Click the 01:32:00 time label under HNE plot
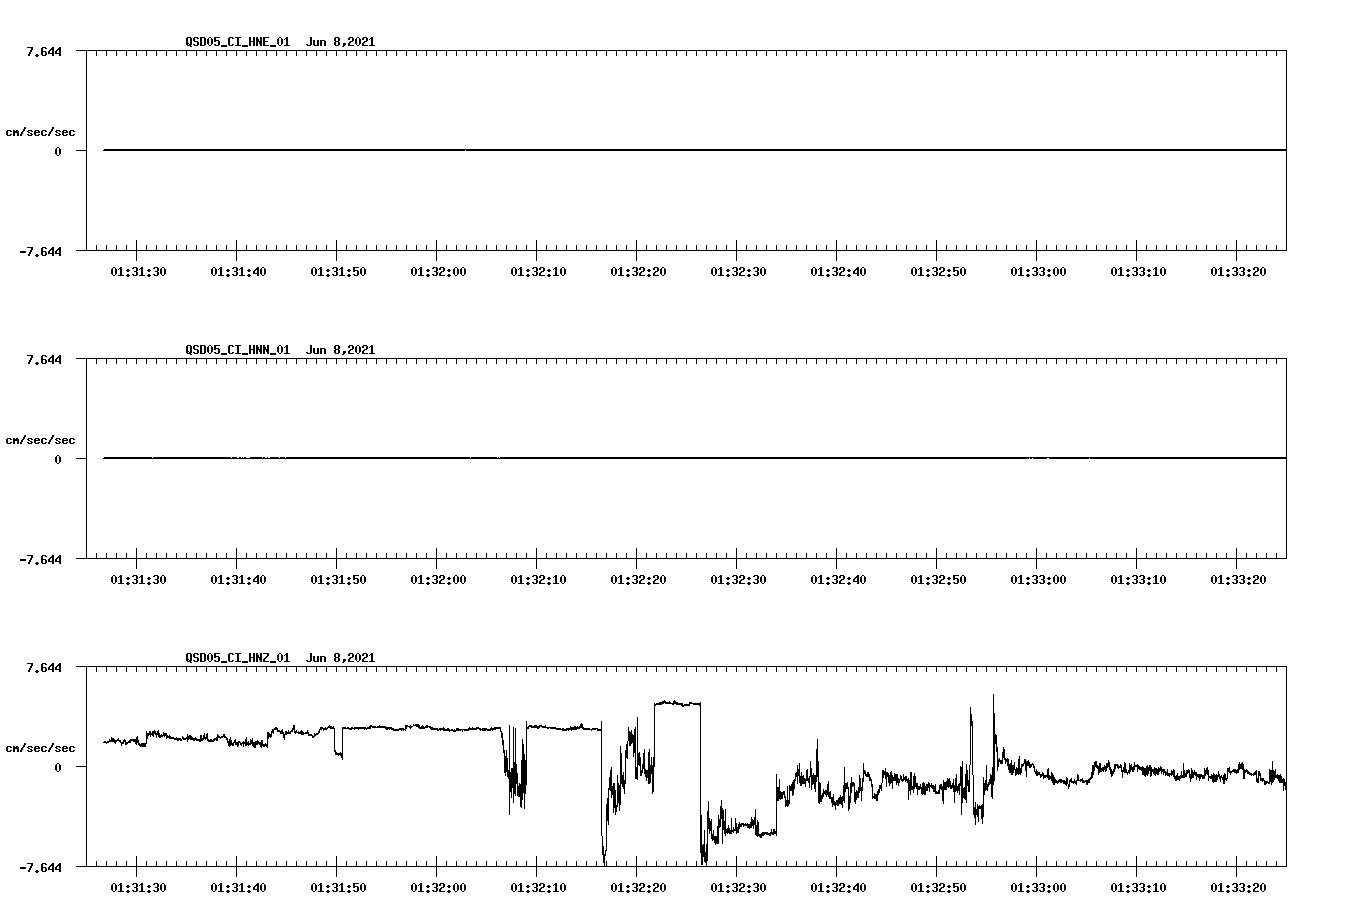Screen dimensions: 1358x924 438,271
